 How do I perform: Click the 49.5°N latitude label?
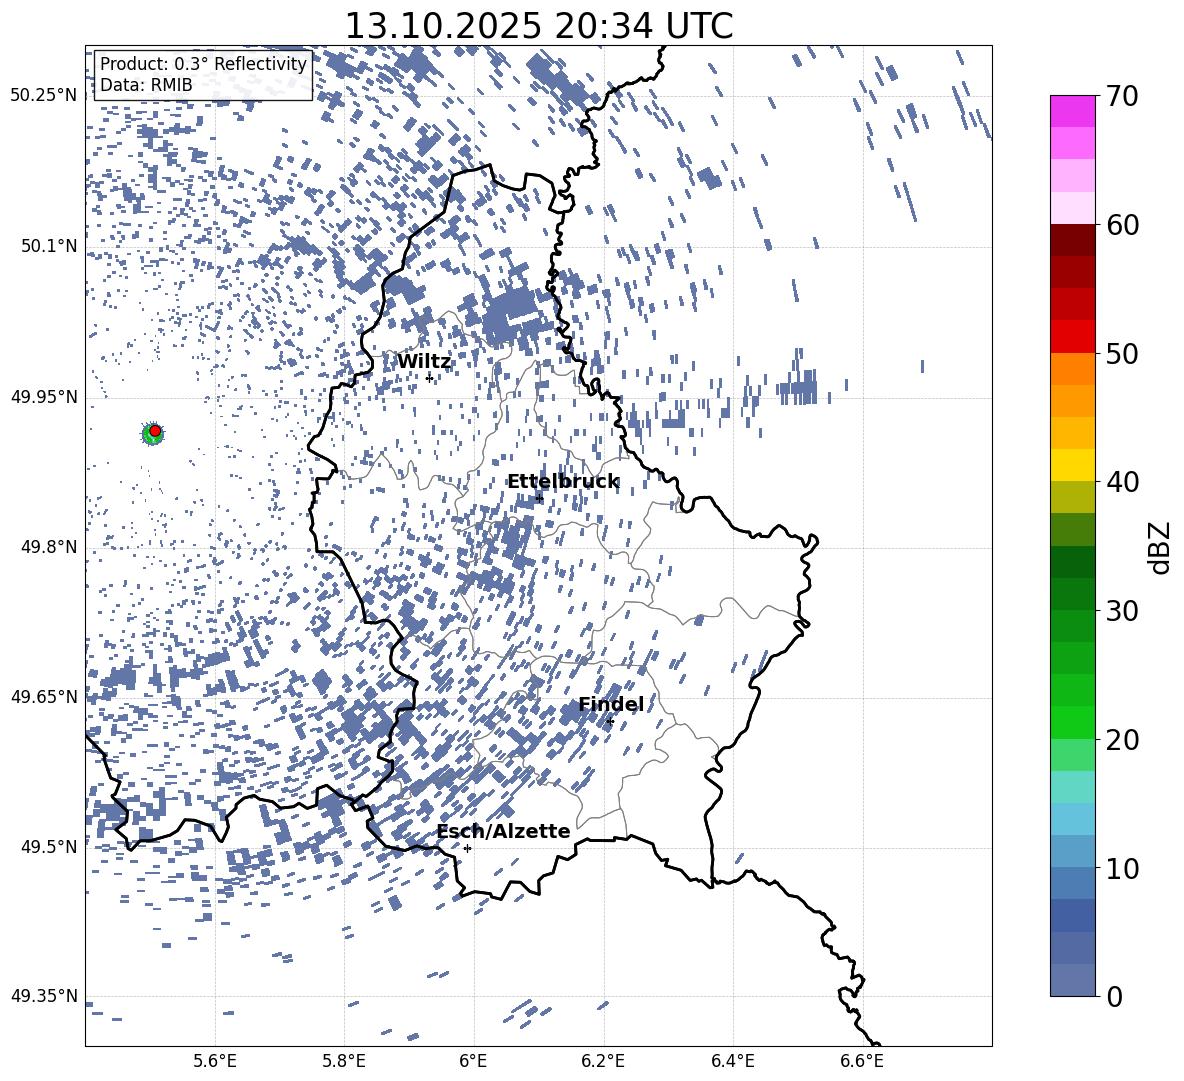click(x=48, y=846)
